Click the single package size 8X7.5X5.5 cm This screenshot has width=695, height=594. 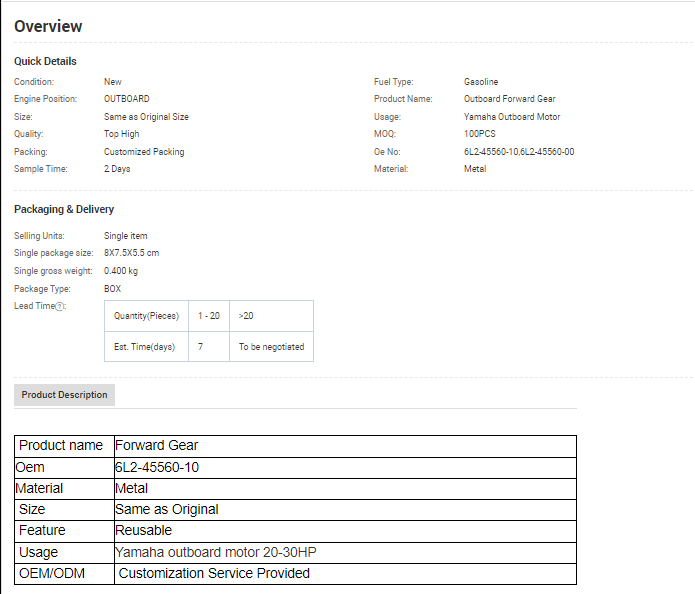[131, 253]
